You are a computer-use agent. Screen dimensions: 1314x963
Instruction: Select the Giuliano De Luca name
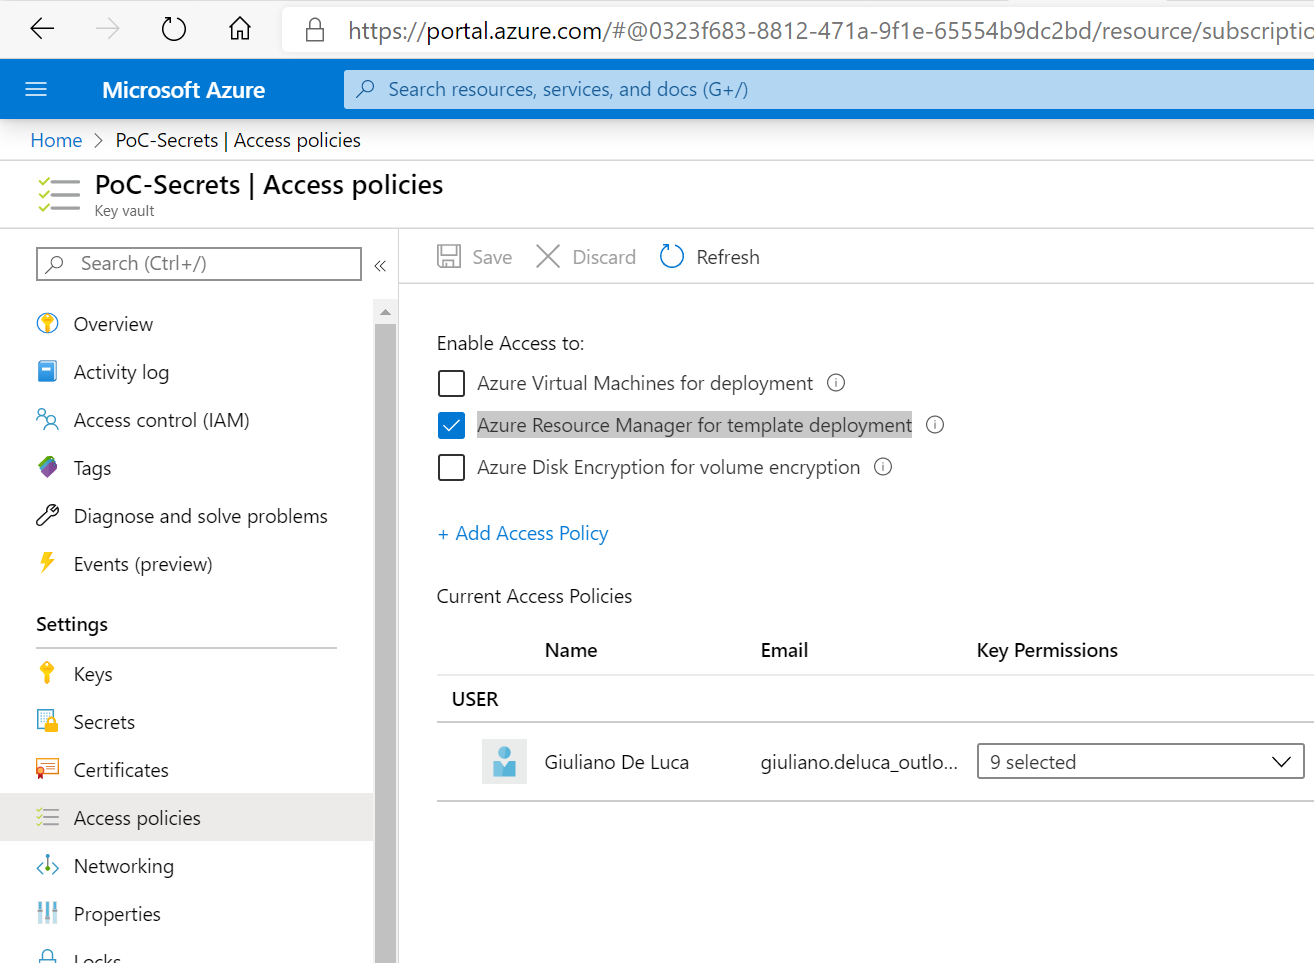pyautogui.click(x=617, y=762)
